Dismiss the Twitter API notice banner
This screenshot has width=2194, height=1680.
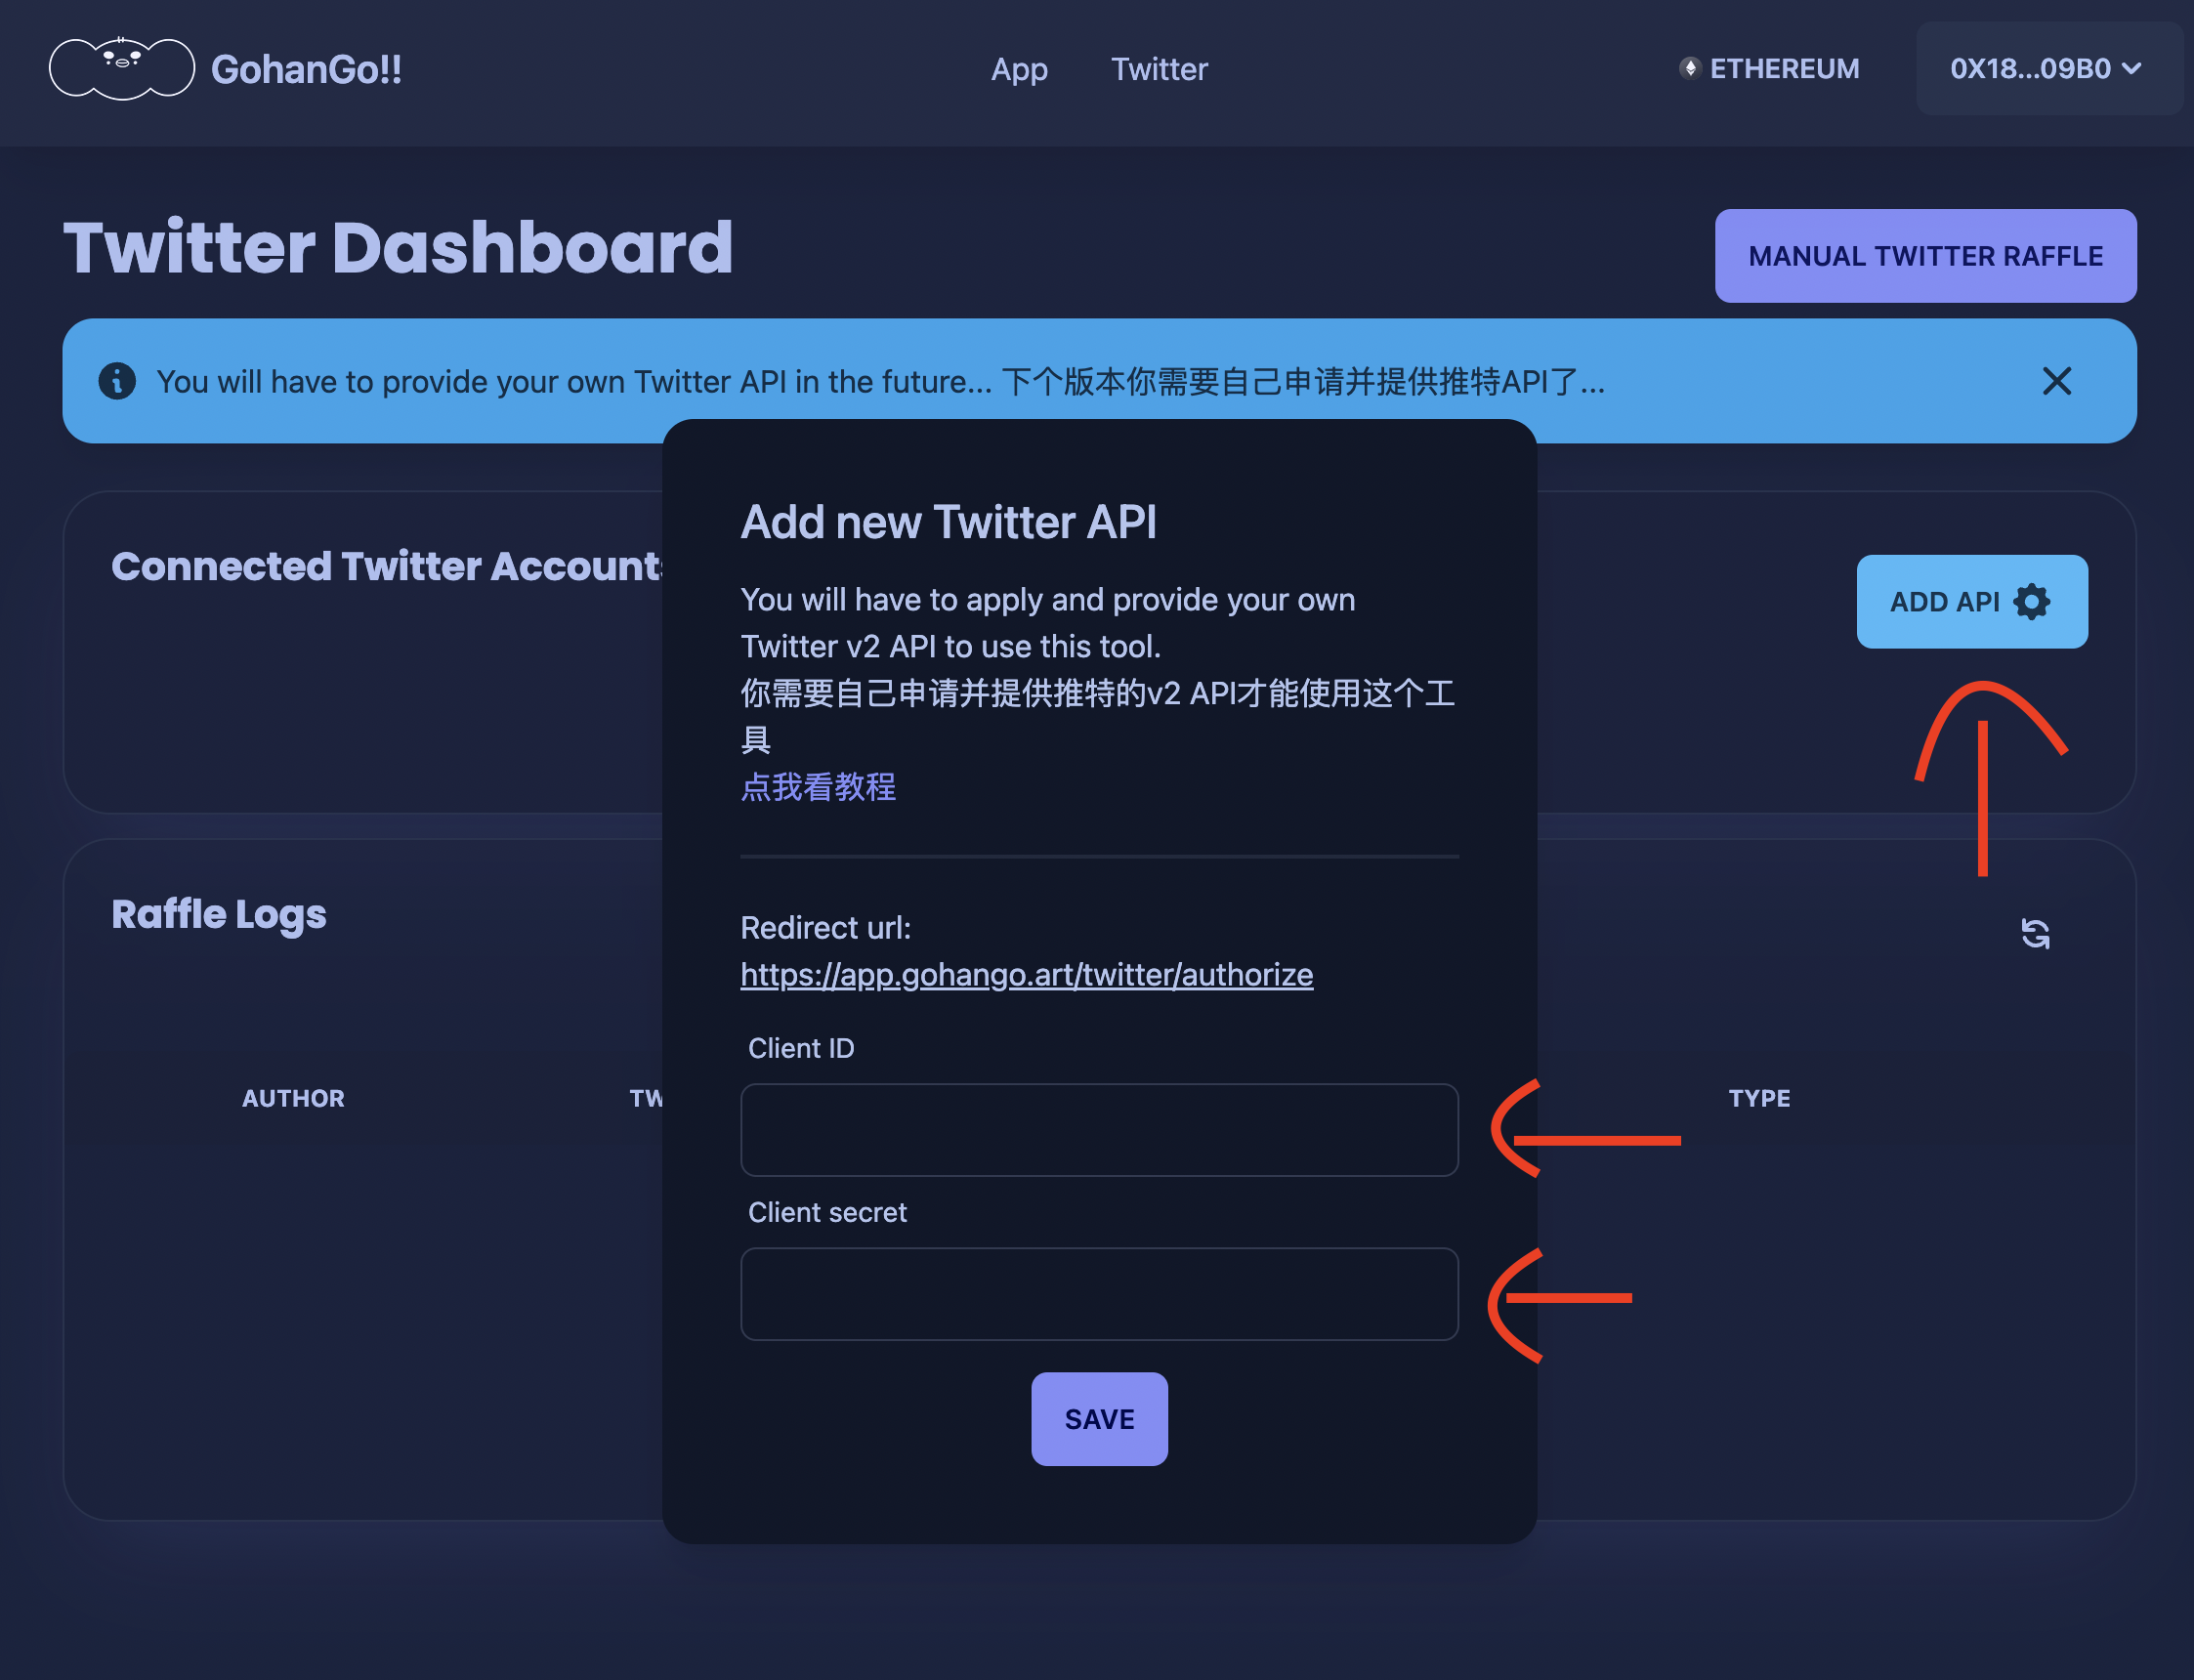click(x=2056, y=381)
